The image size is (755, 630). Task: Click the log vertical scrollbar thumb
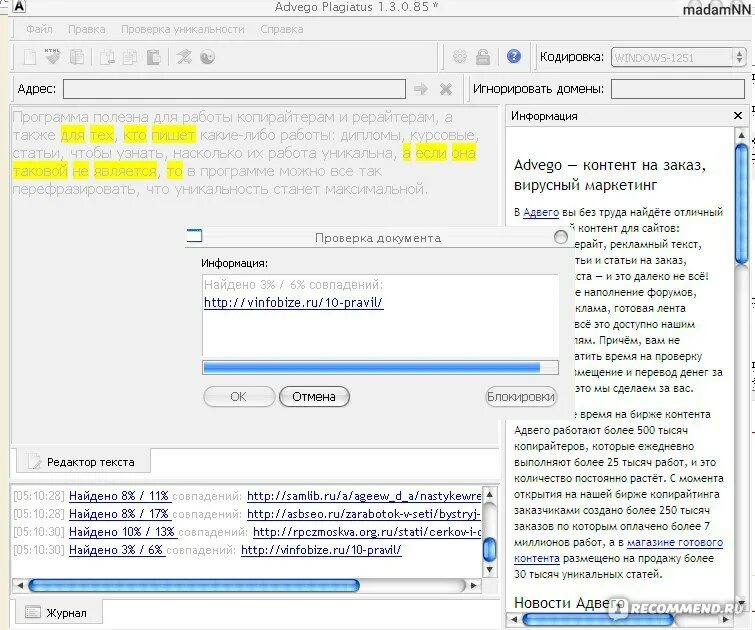point(489,549)
